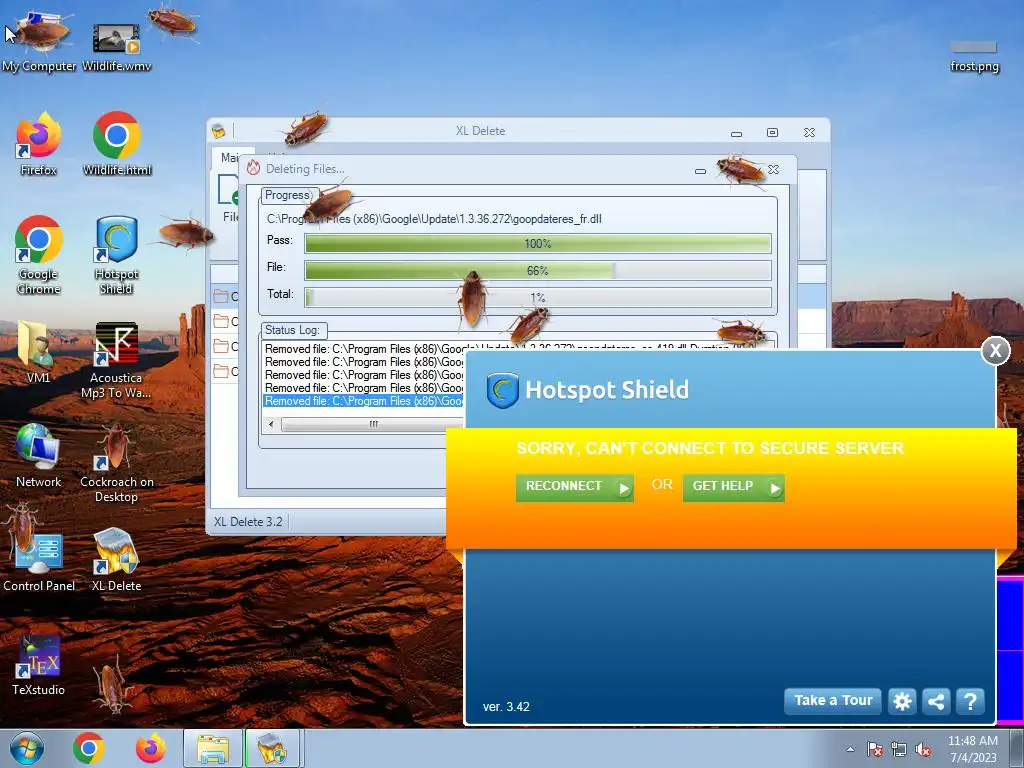Open the Network desktop icon
The width and height of the screenshot is (1024, 768).
[x=39, y=456]
